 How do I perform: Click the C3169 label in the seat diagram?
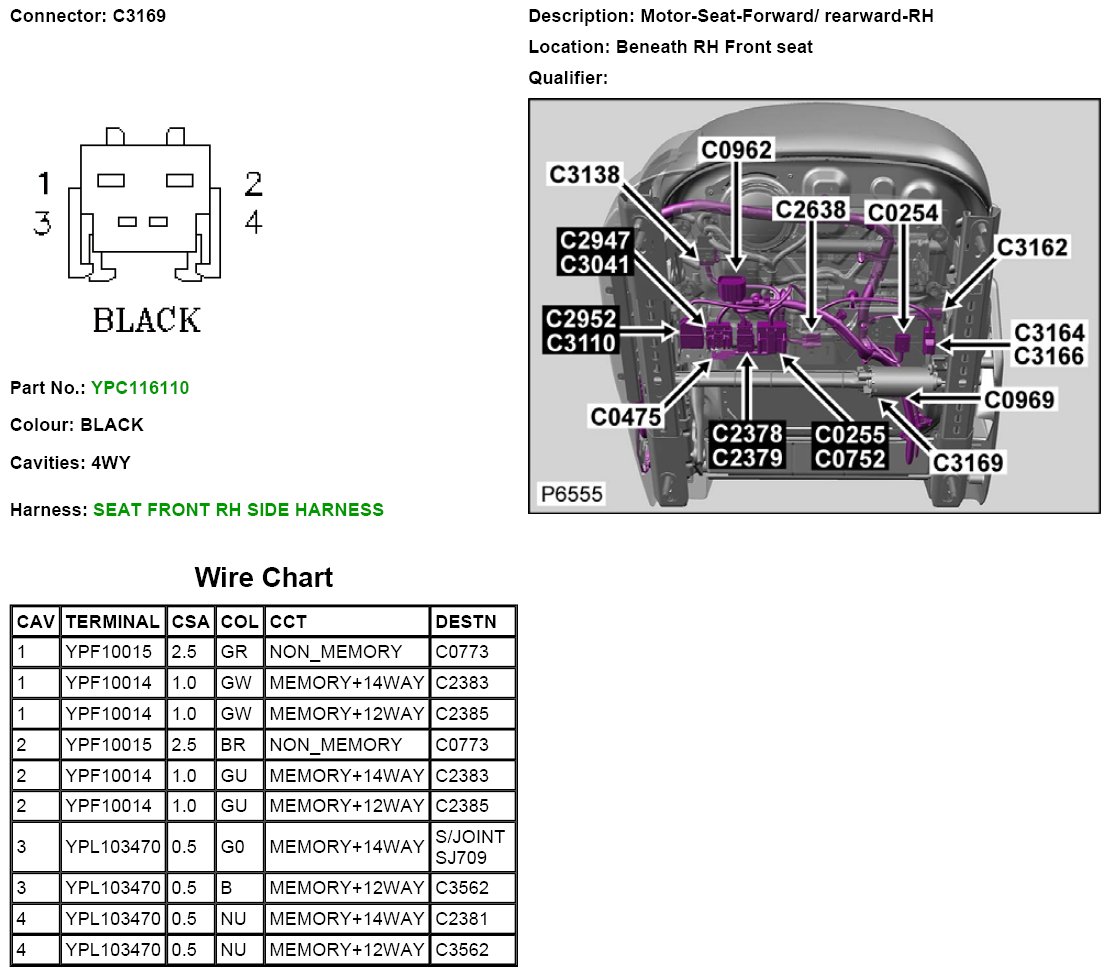(x=967, y=463)
